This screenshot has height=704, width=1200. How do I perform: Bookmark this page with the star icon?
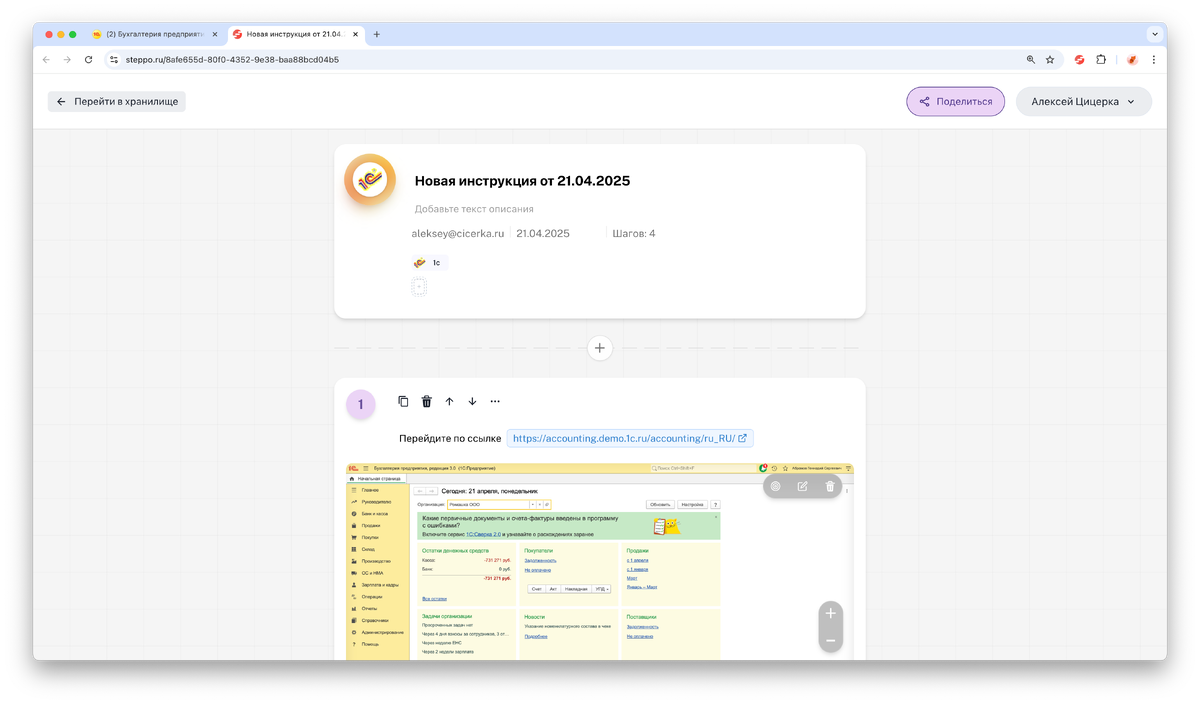(1050, 60)
